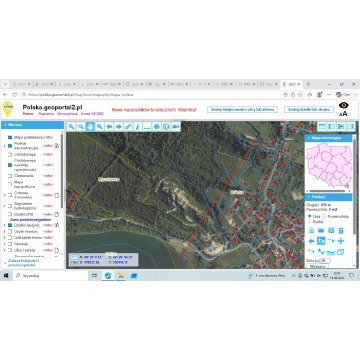Toggle high contrast eye icon
Image resolution: width=360 pixels, height=360 pixels.
tap(343, 105)
